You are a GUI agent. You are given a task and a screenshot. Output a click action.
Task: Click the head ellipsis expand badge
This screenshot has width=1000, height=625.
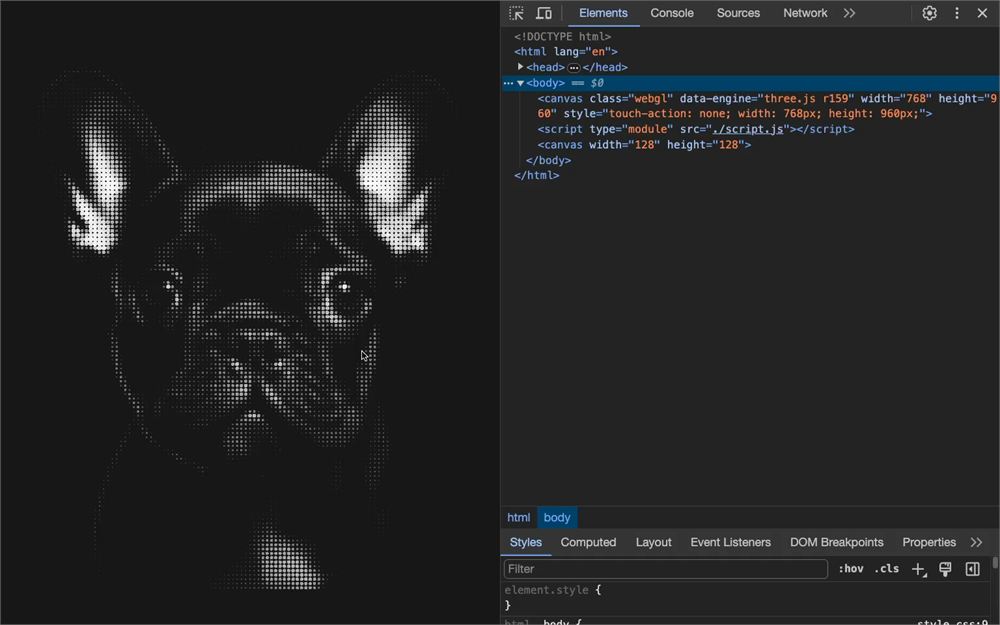pyautogui.click(x=574, y=68)
